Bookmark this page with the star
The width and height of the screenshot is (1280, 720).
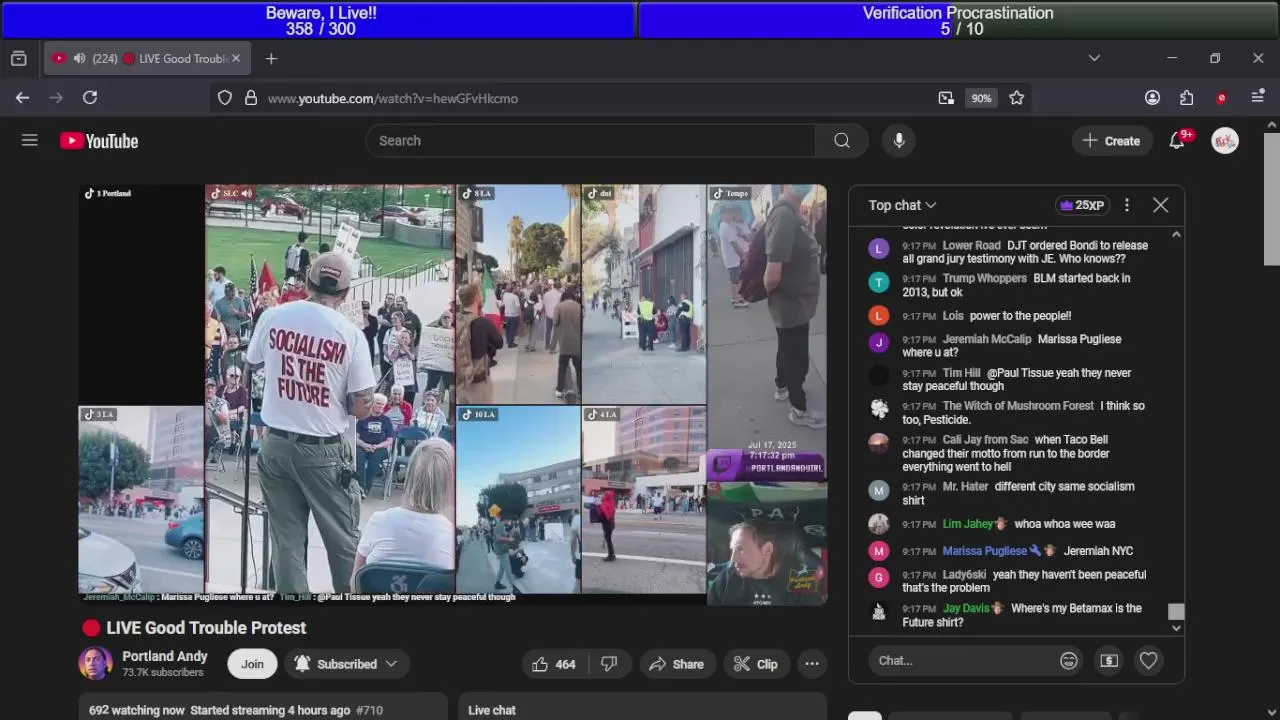coord(1017,98)
